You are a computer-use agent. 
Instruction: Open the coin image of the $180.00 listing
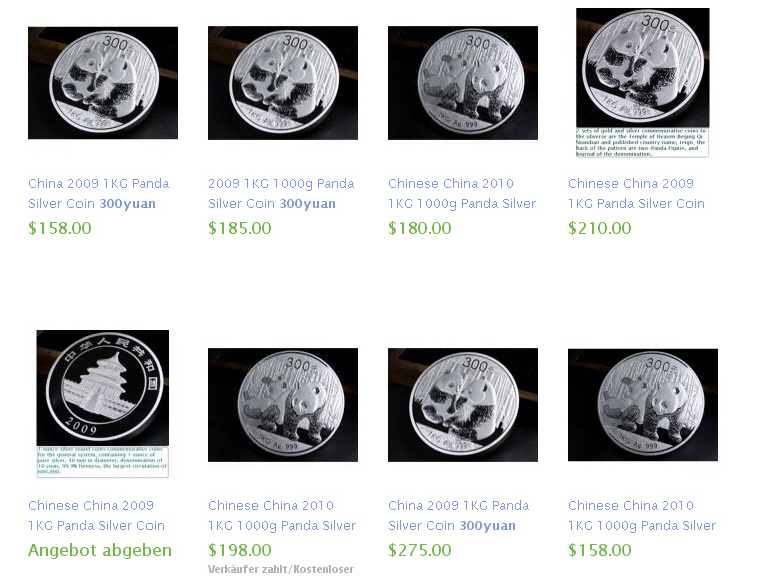(463, 83)
